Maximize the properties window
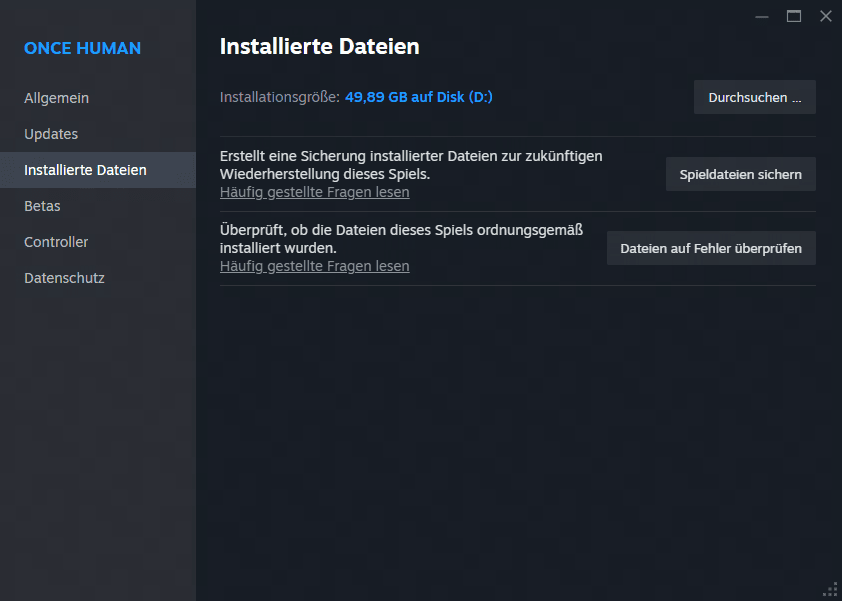 (x=794, y=17)
